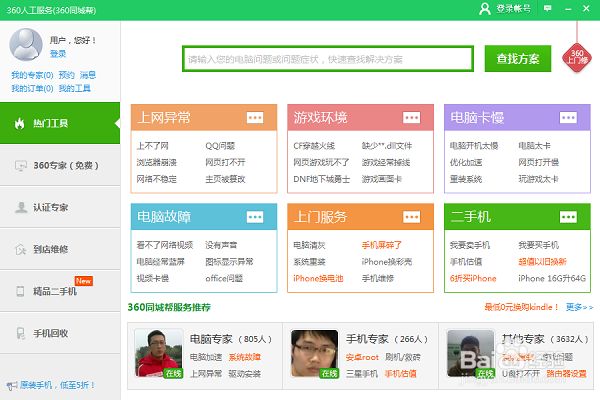Screen dimensions: 600x400
Task: Click the 电脑专家 expert photo
Action: (159, 354)
